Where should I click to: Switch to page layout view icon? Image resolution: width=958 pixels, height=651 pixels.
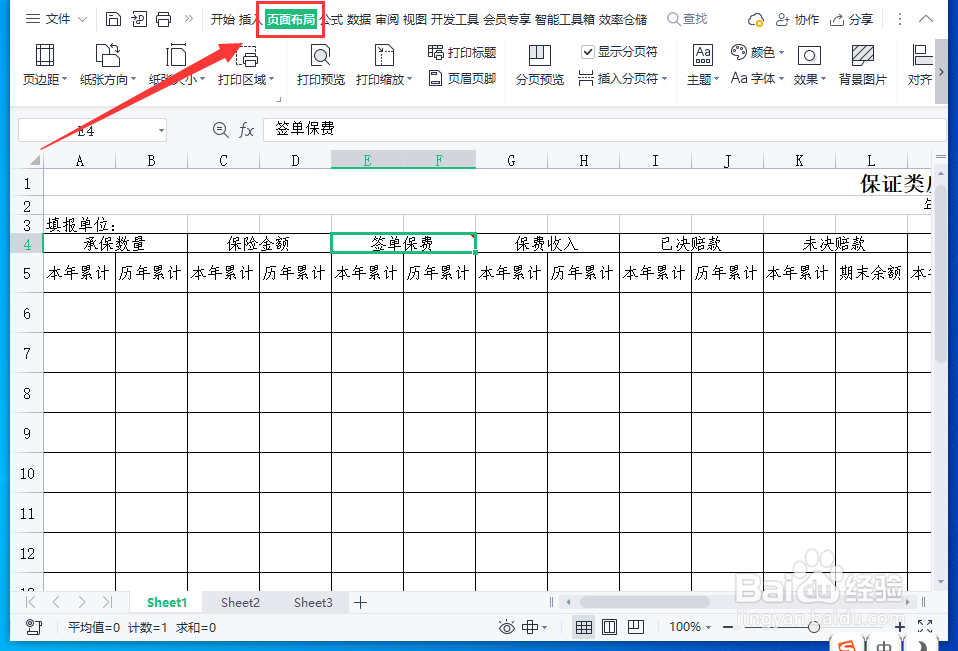pyautogui.click(x=610, y=627)
